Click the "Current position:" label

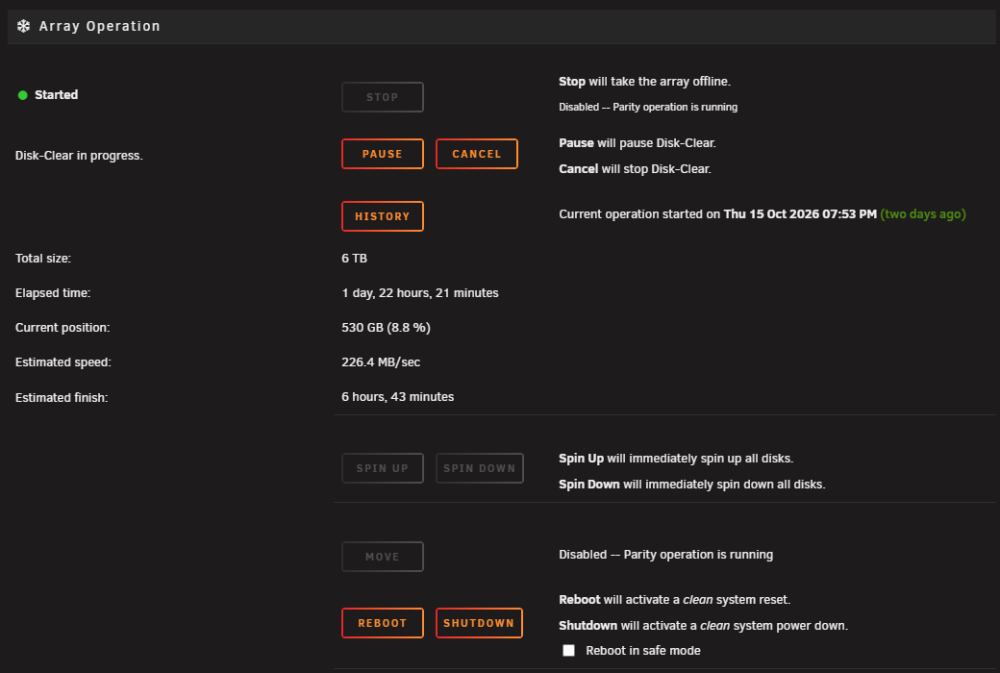(62, 328)
